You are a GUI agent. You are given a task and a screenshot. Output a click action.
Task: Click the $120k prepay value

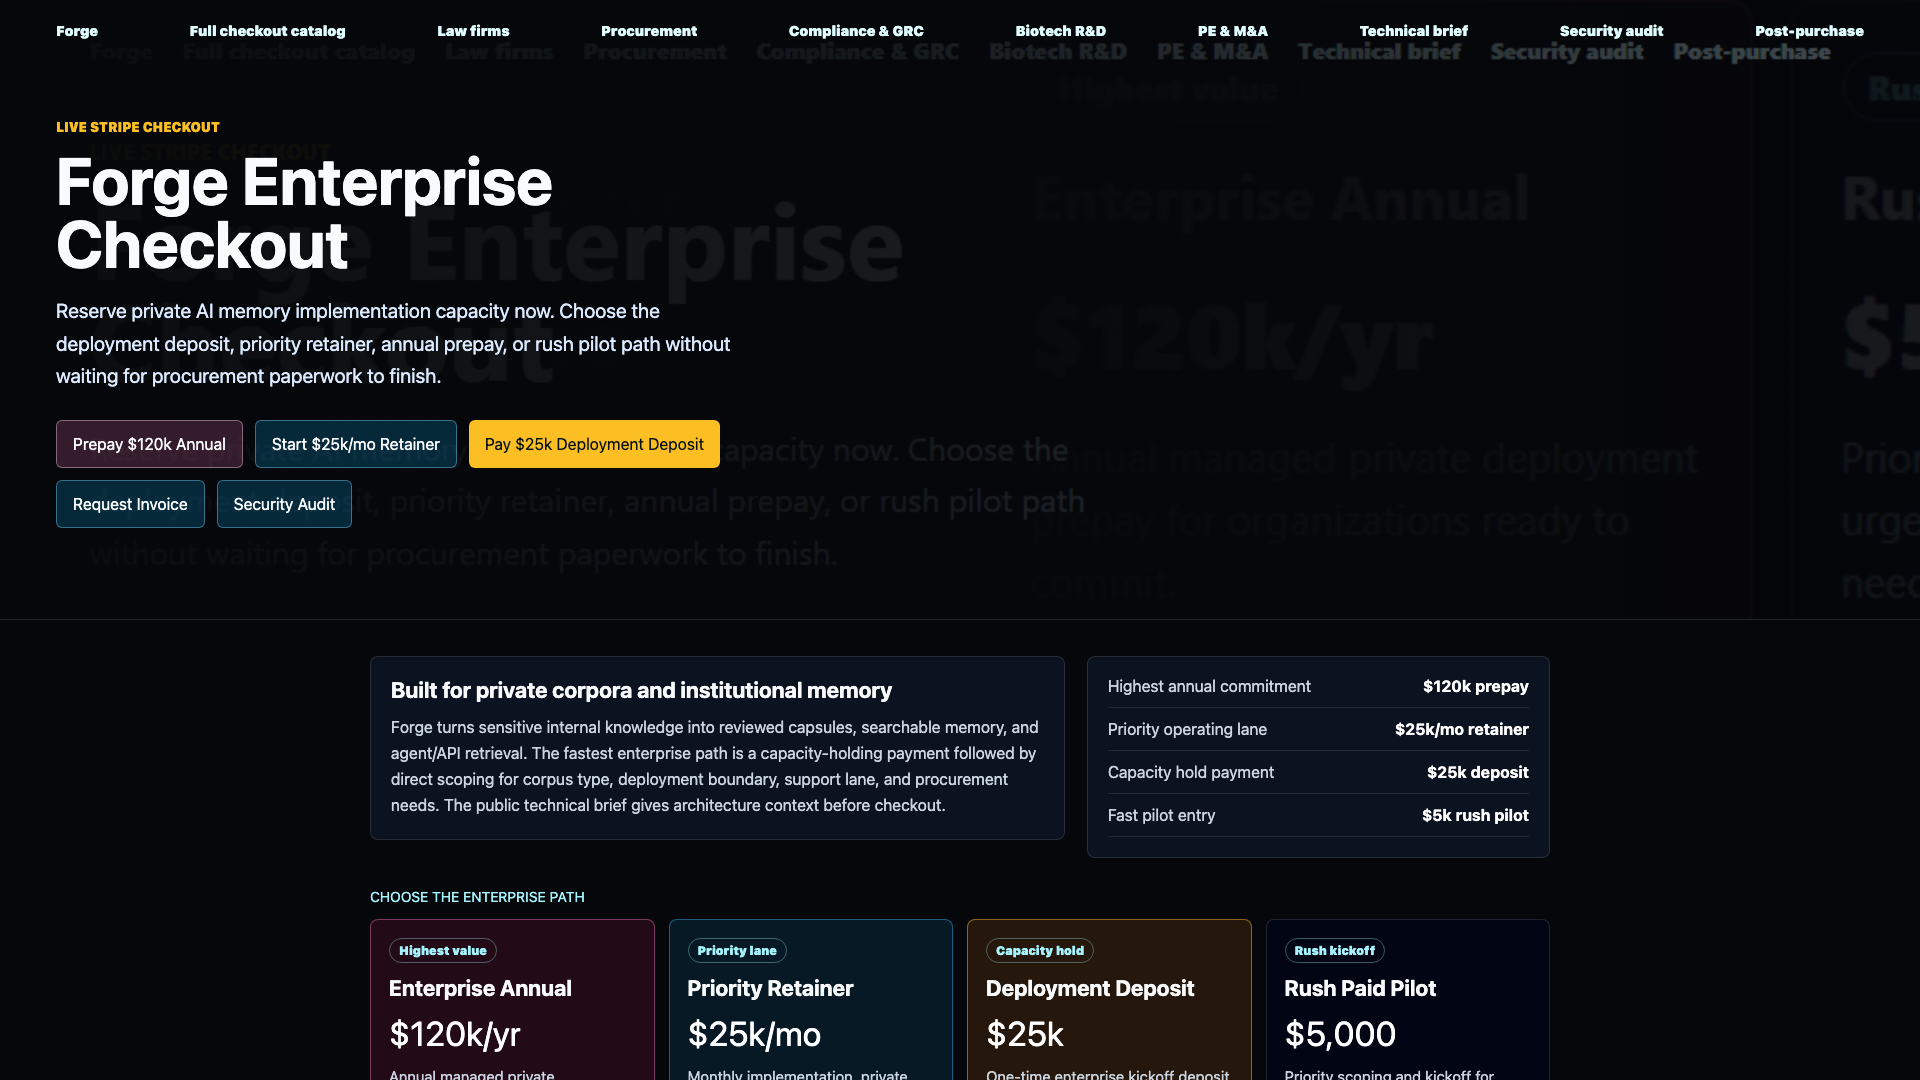click(x=1476, y=686)
